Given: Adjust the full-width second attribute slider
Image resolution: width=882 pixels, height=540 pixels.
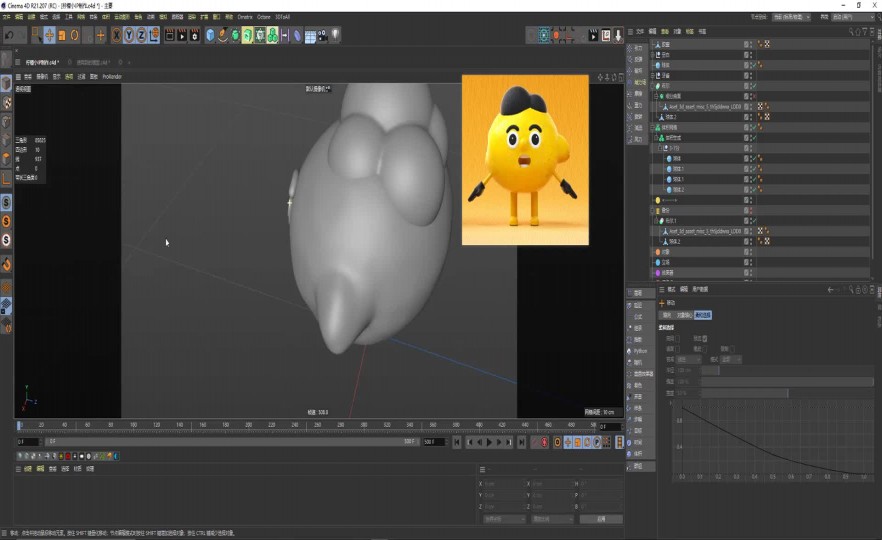Looking at the screenshot, I should point(787,382).
